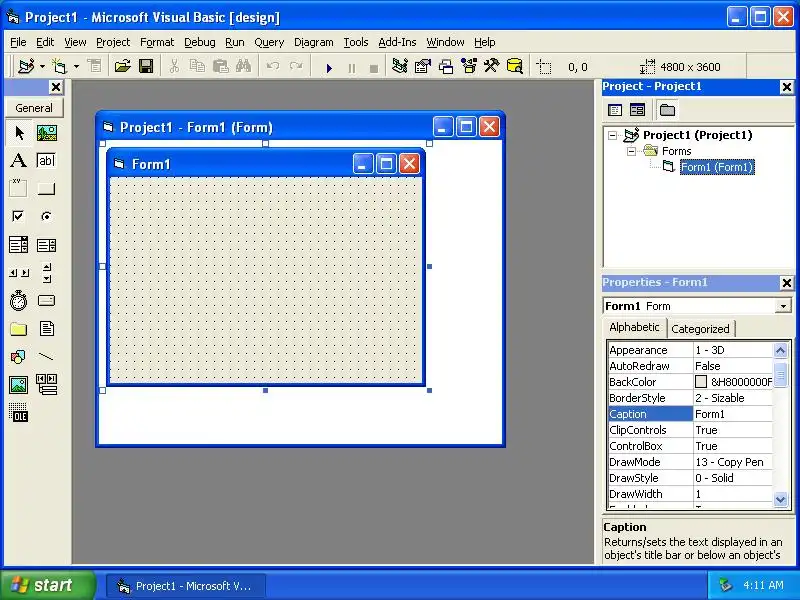Select the Label control tool
800x600 pixels.
click(19, 161)
